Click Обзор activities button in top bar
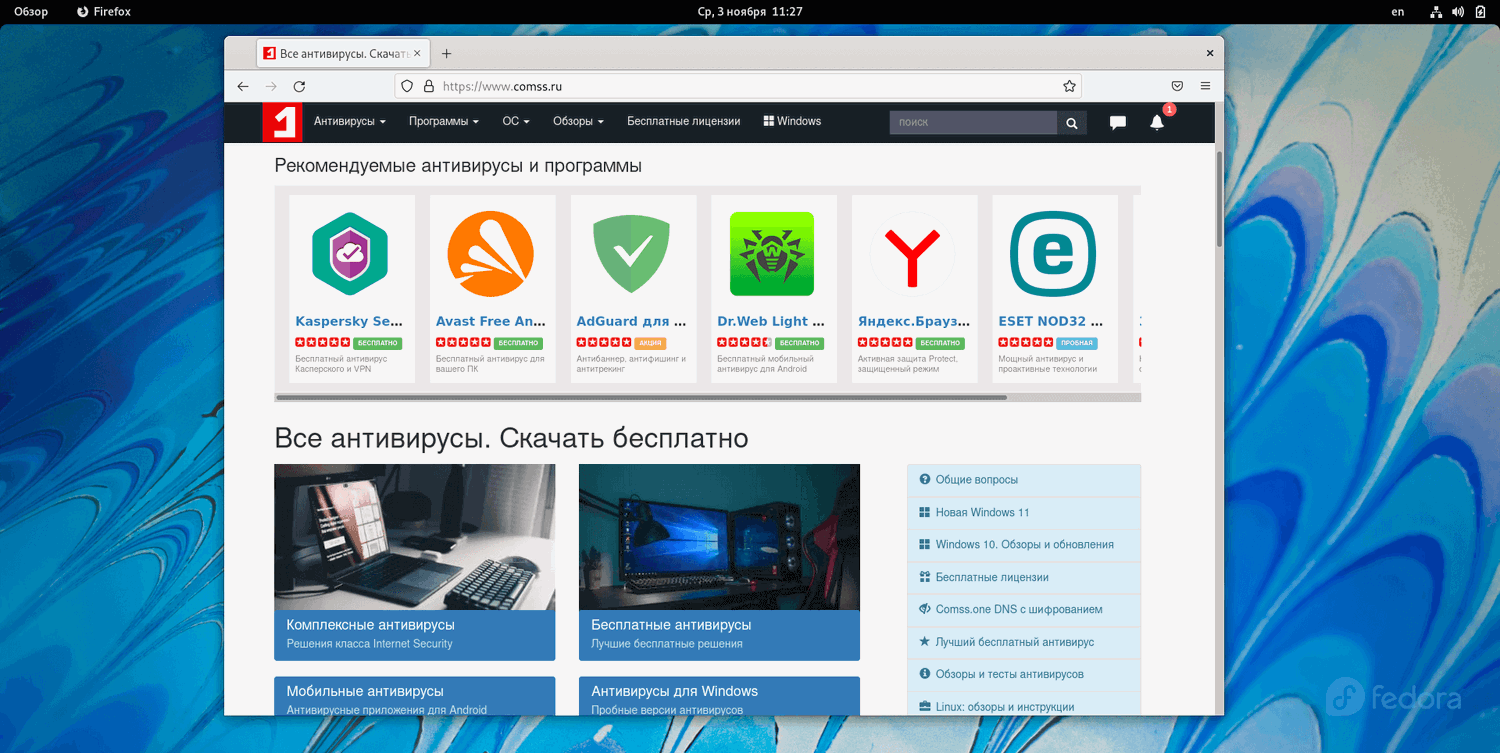The image size is (1500, 753). point(31,12)
